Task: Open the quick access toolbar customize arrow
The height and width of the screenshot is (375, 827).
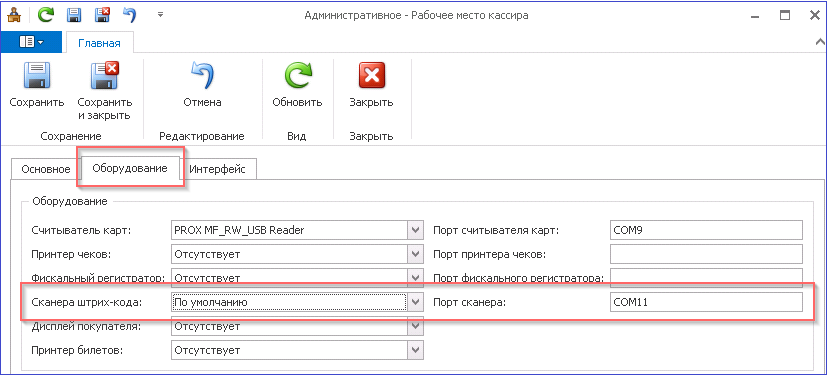Action: (161, 15)
